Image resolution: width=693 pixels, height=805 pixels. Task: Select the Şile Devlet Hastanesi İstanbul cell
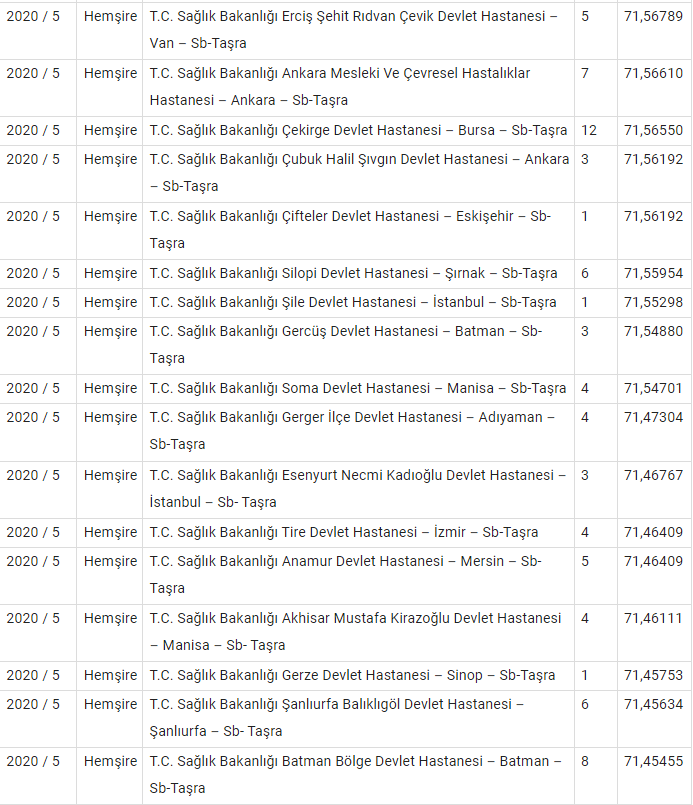pos(358,302)
